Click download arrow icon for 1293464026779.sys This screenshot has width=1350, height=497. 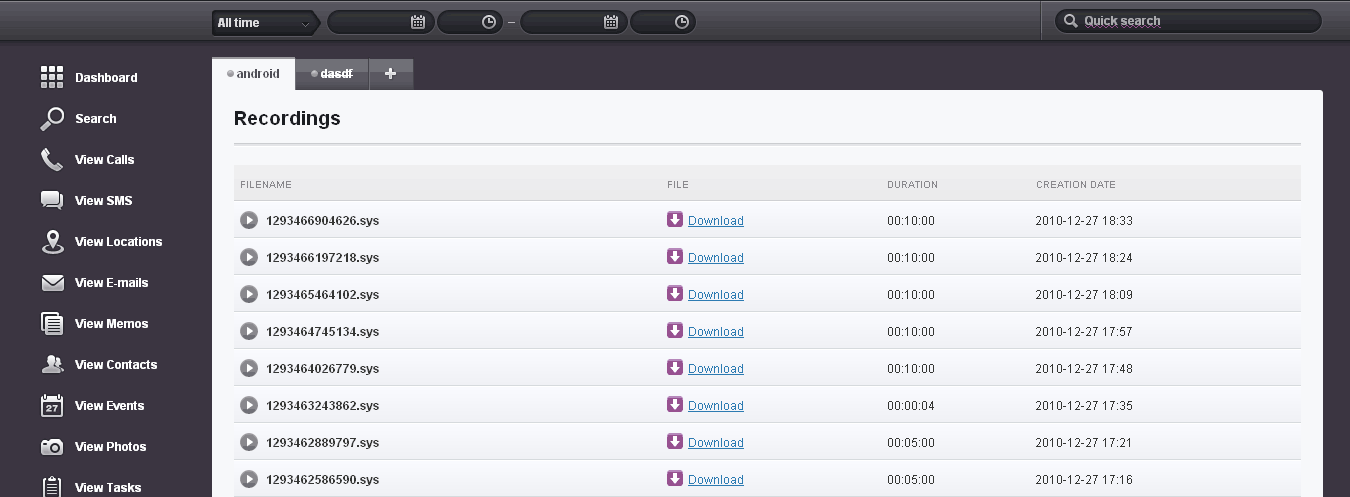[x=675, y=367]
